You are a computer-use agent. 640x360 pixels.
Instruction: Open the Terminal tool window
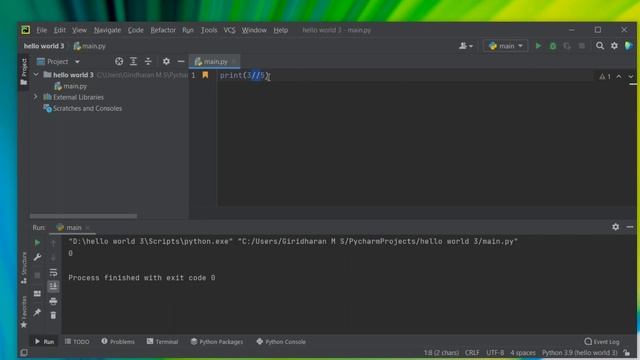pos(162,342)
